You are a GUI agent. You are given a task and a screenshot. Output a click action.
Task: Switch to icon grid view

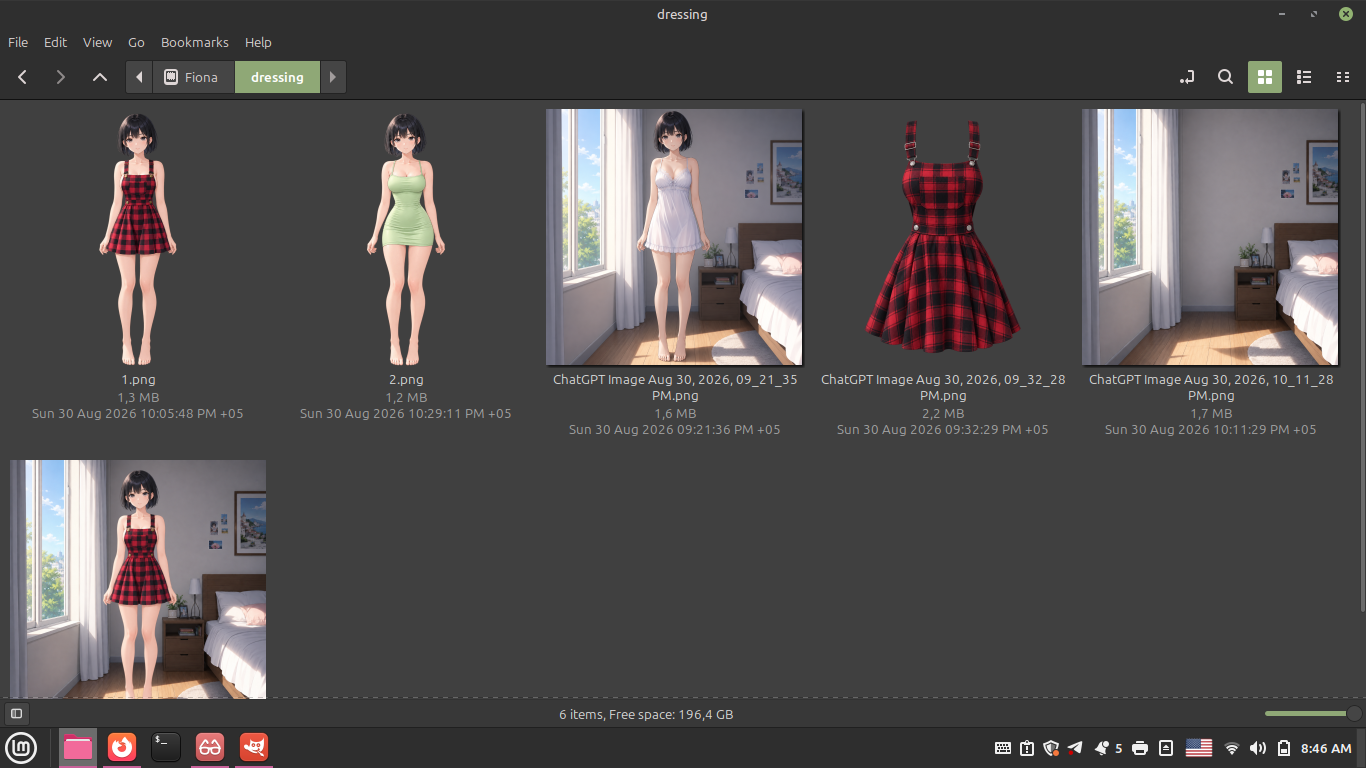click(1265, 77)
